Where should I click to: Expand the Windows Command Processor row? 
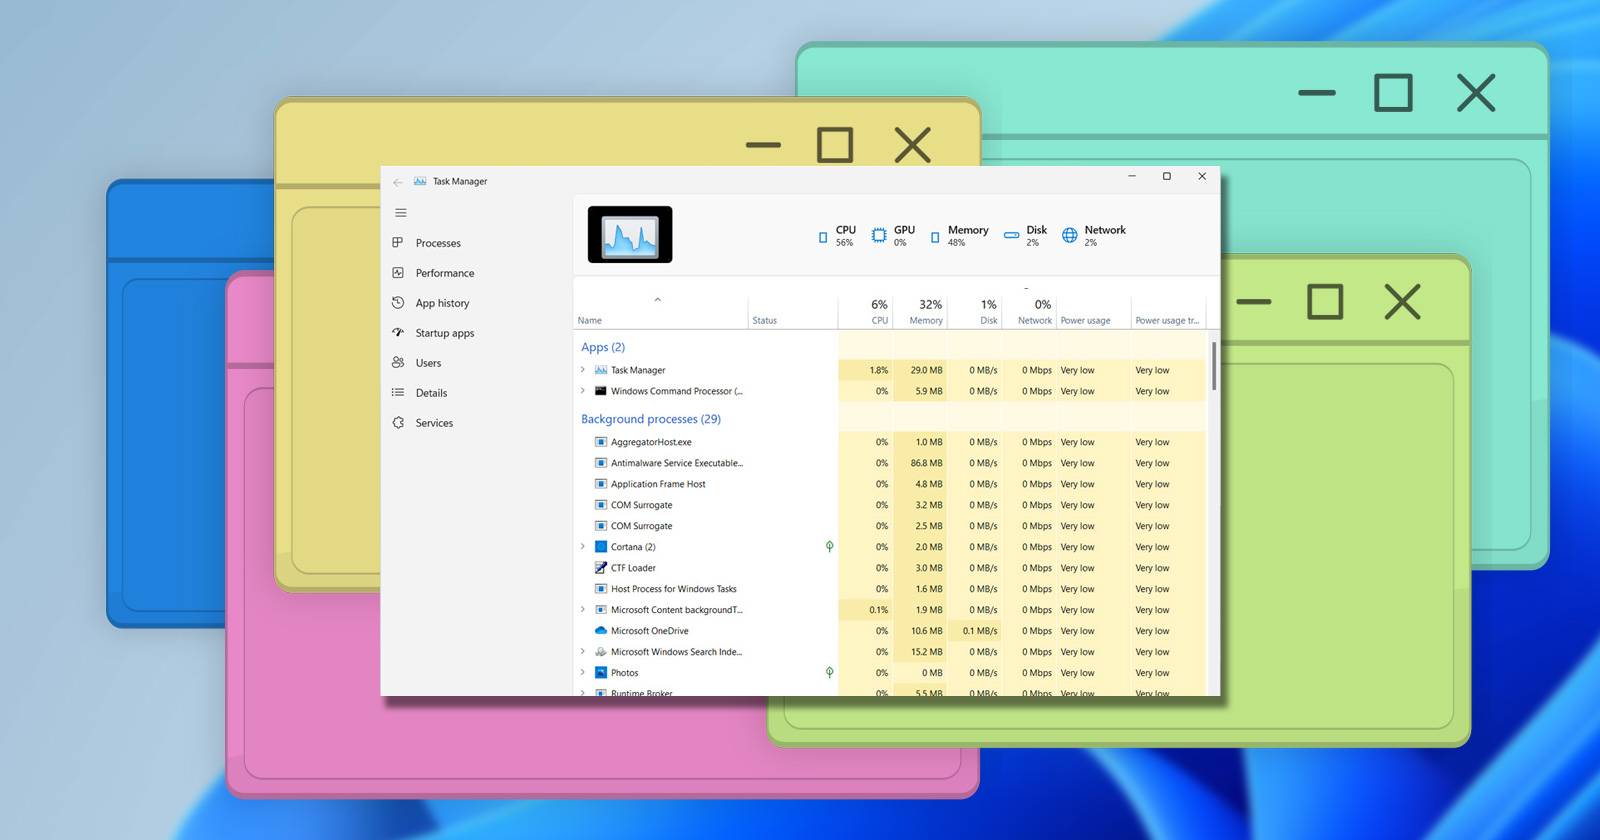pyautogui.click(x=583, y=391)
